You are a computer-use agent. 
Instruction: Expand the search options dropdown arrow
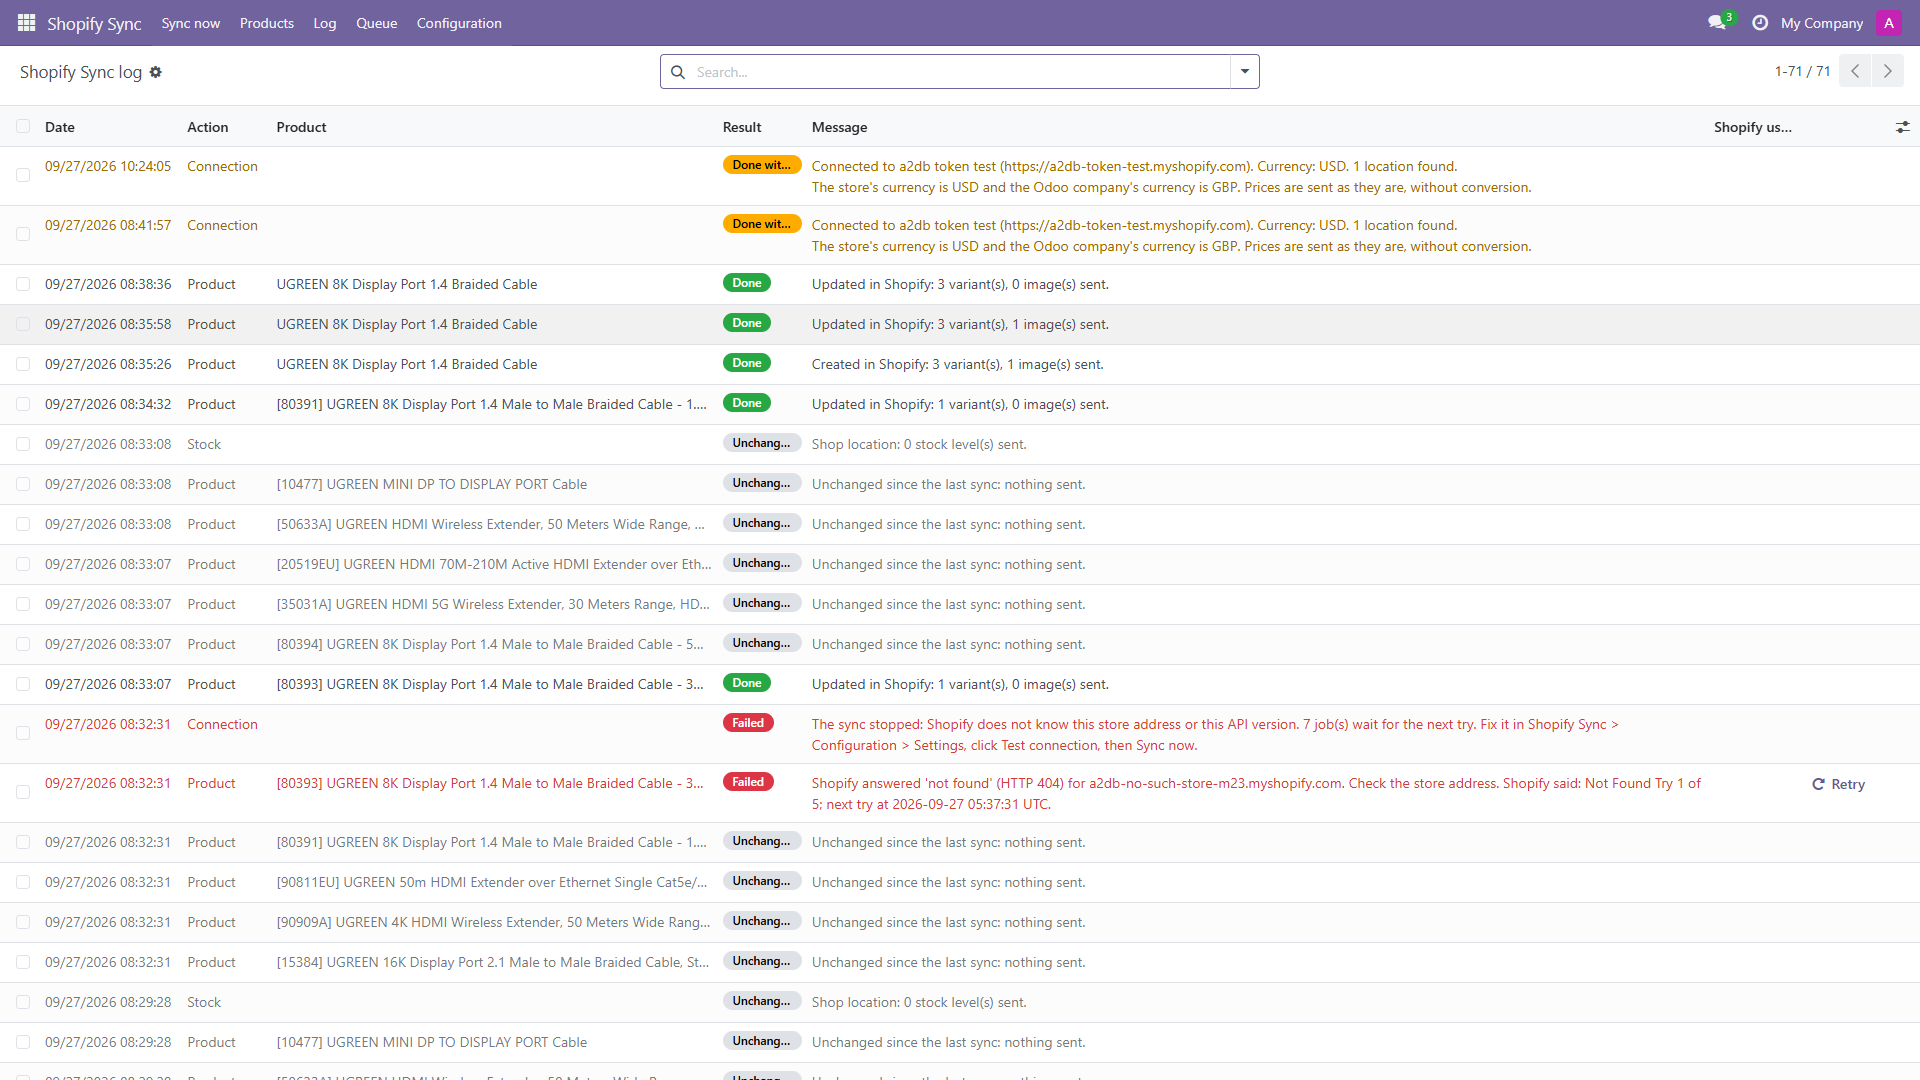(x=1245, y=71)
